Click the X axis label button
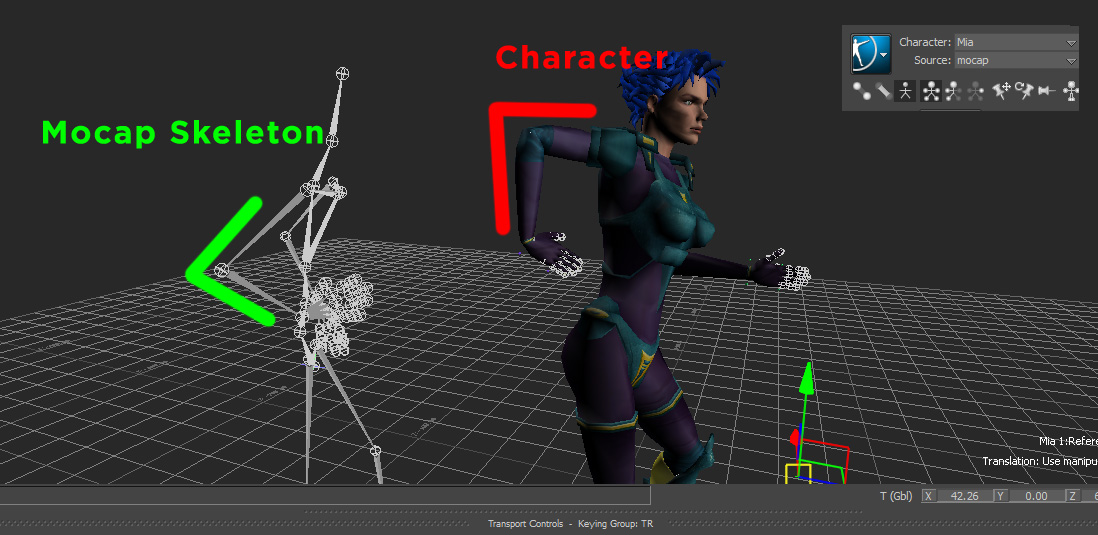 point(929,496)
